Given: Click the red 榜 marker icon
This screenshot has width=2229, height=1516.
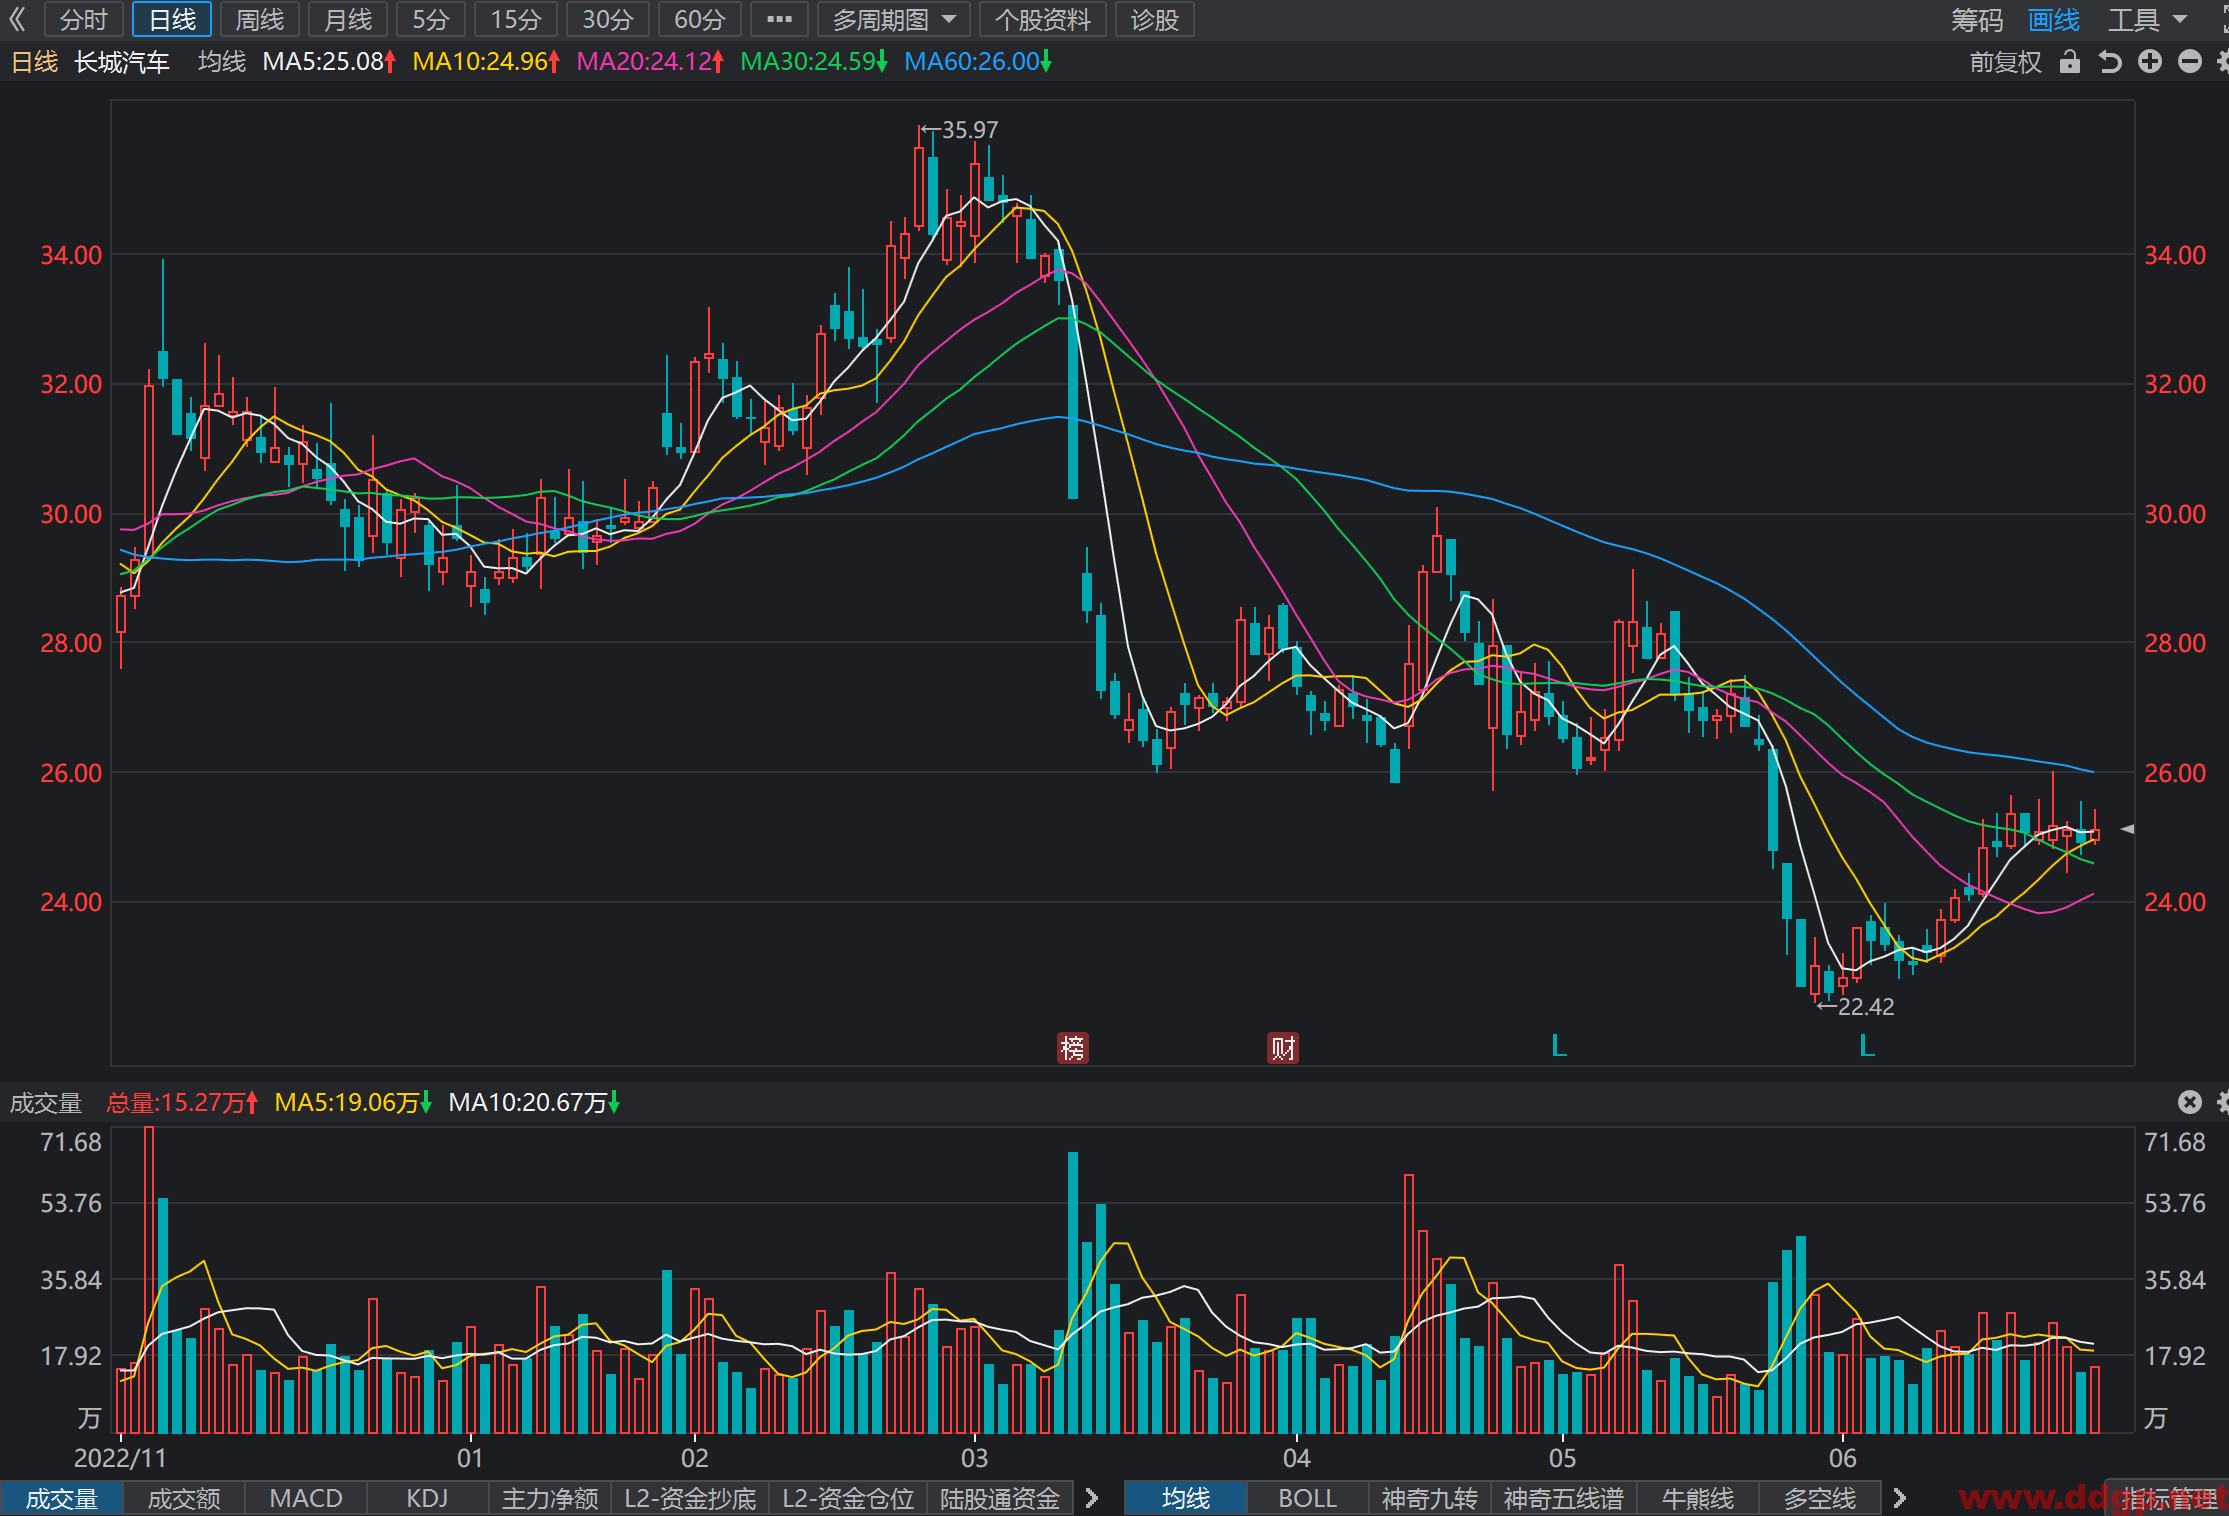Looking at the screenshot, I should click(x=1072, y=1048).
